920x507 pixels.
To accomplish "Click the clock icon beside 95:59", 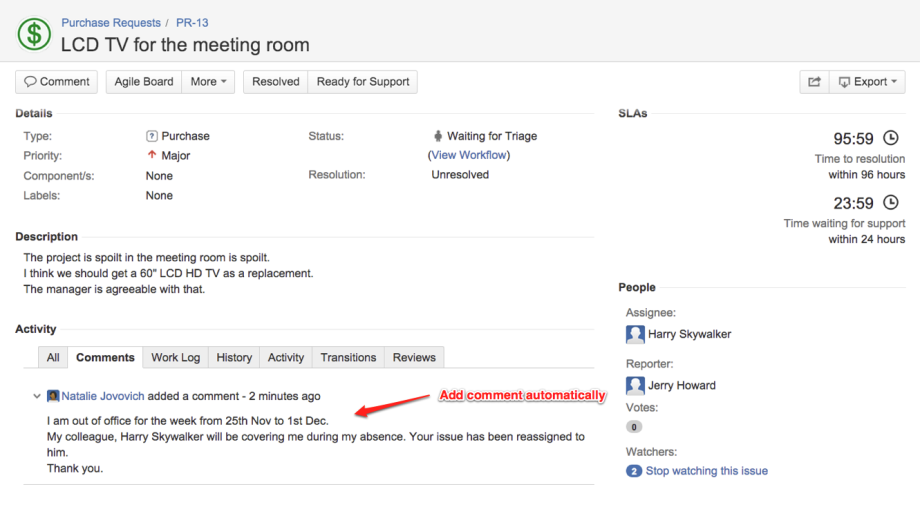I will (x=891, y=139).
